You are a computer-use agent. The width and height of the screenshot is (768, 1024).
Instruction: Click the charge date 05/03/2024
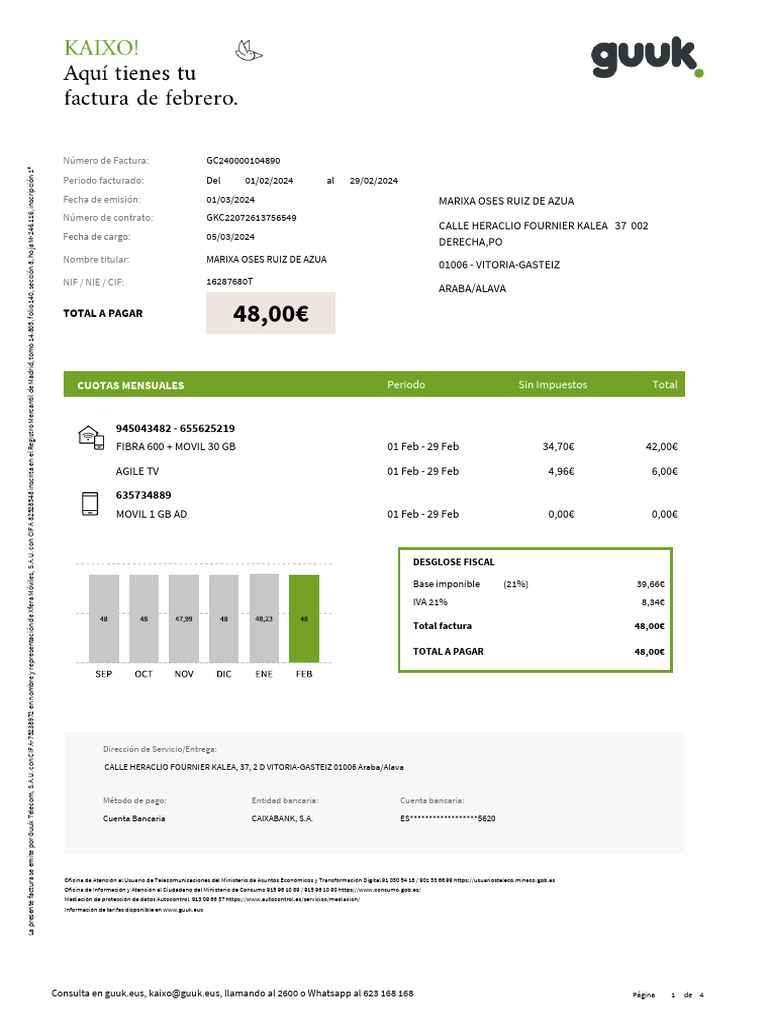pos(231,237)
